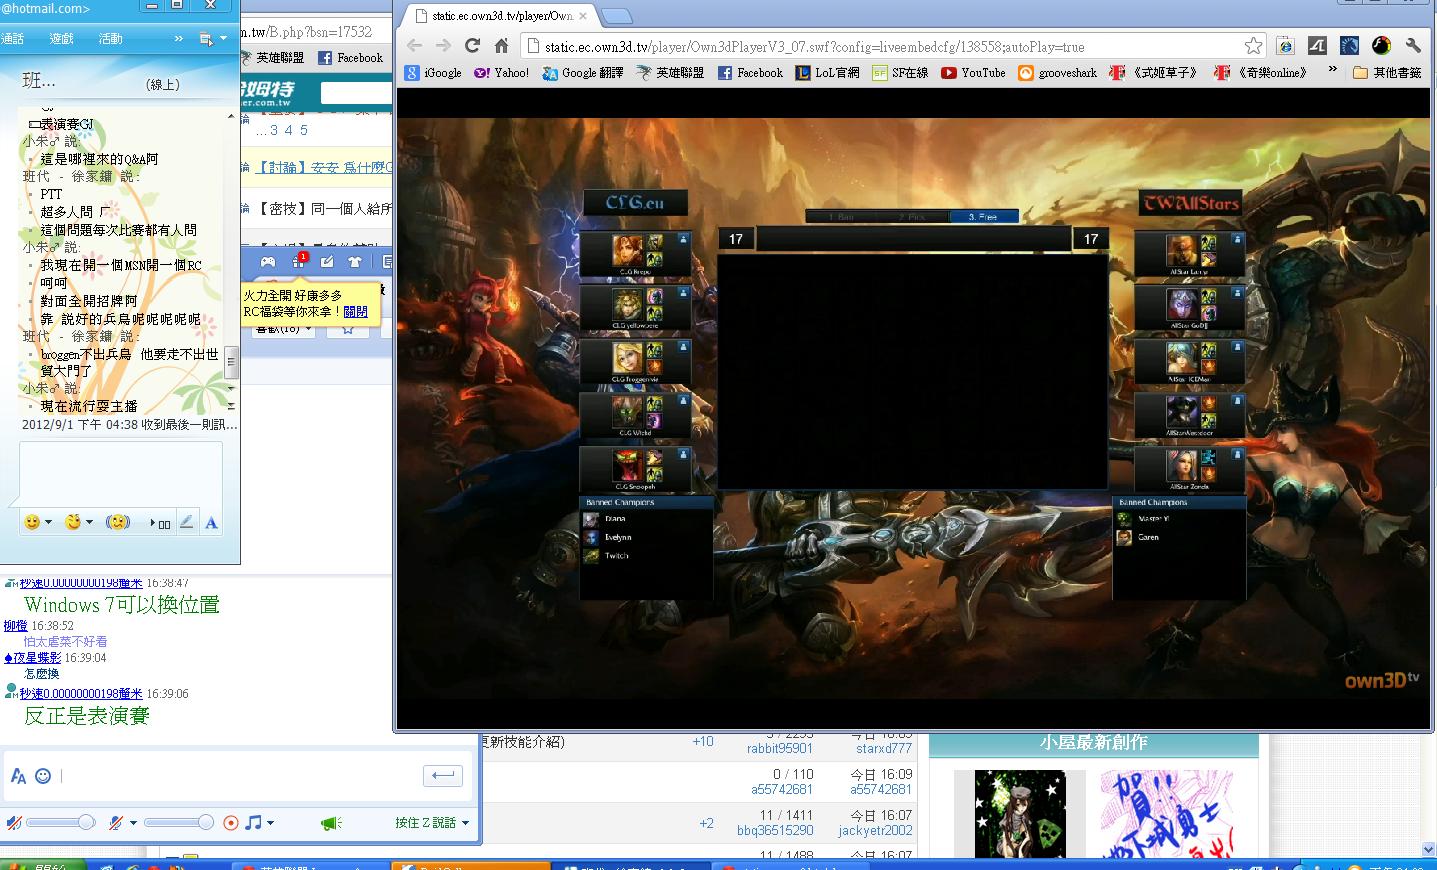Select the 3. Free phase tab in stream
1437x870 pixels.
(983, 216)
